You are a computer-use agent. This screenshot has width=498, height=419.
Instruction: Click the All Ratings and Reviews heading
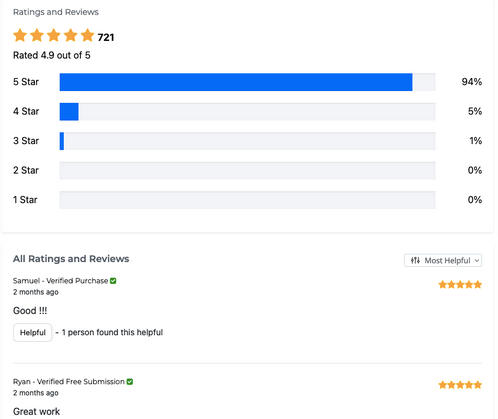tap(71, 259)
